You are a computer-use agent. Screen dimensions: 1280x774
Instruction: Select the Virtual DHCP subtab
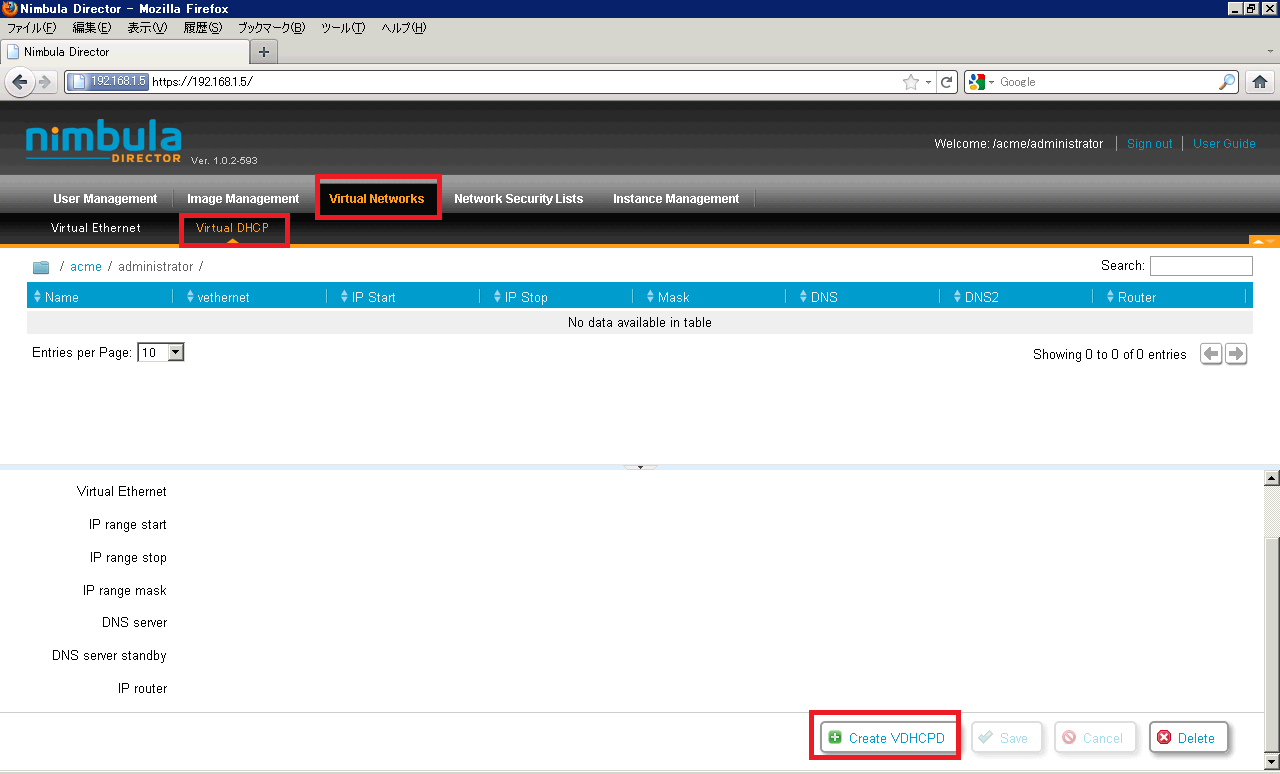pyautogui.click(x=233, y=228)
